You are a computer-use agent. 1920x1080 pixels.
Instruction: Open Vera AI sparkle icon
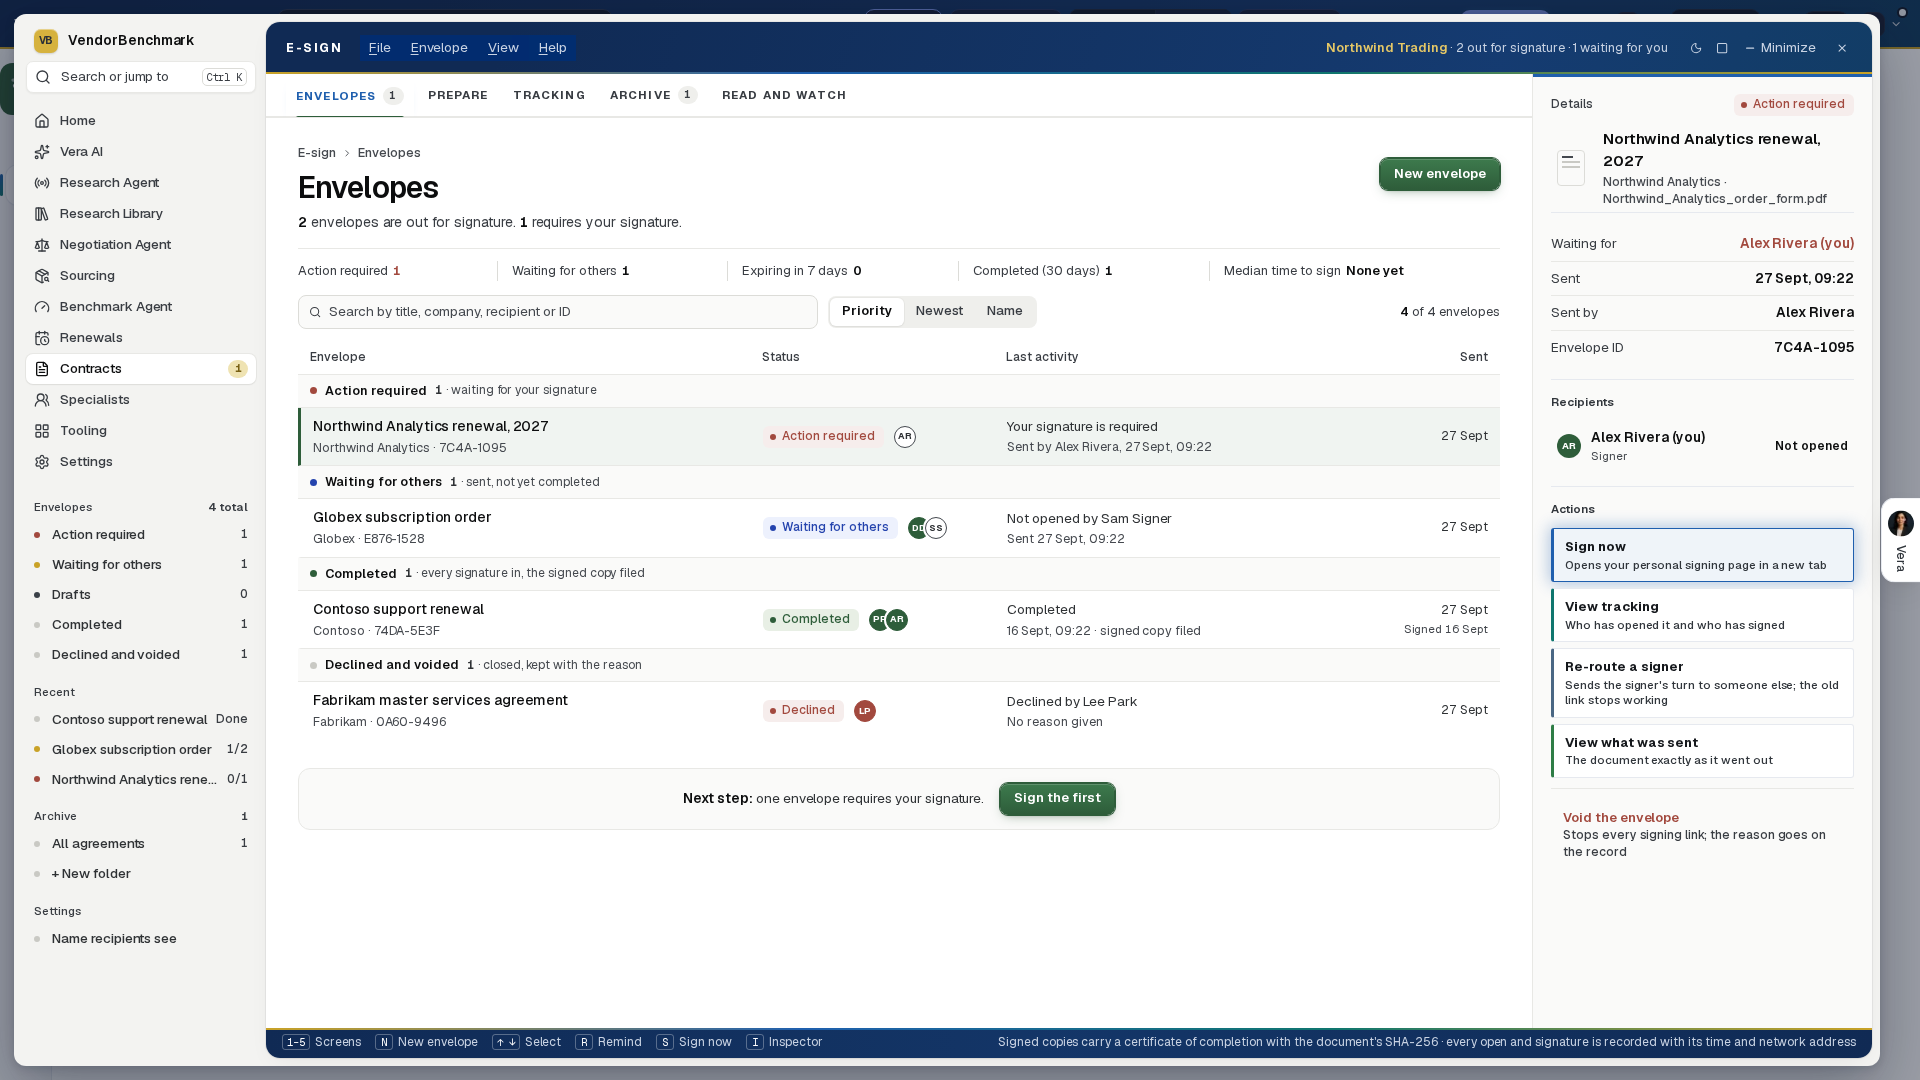point(42,152)
